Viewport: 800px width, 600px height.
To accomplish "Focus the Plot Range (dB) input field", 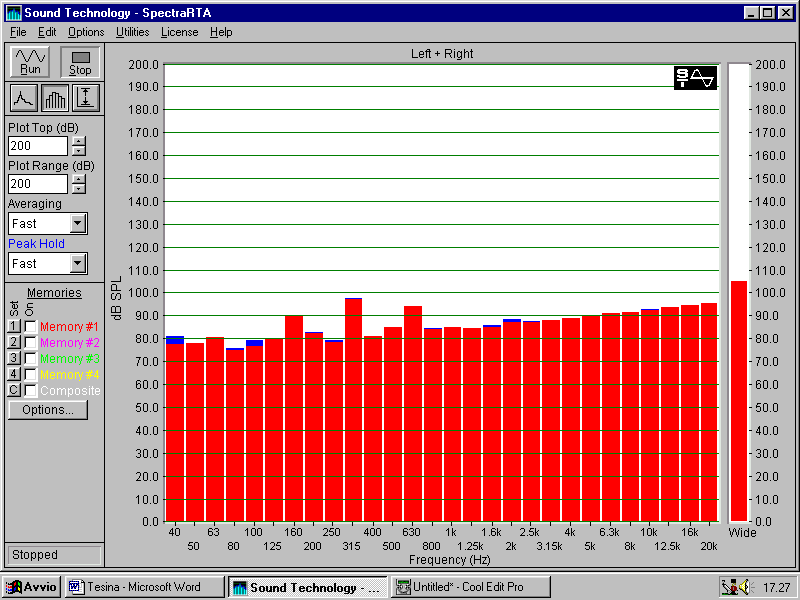I will (38, 184).
